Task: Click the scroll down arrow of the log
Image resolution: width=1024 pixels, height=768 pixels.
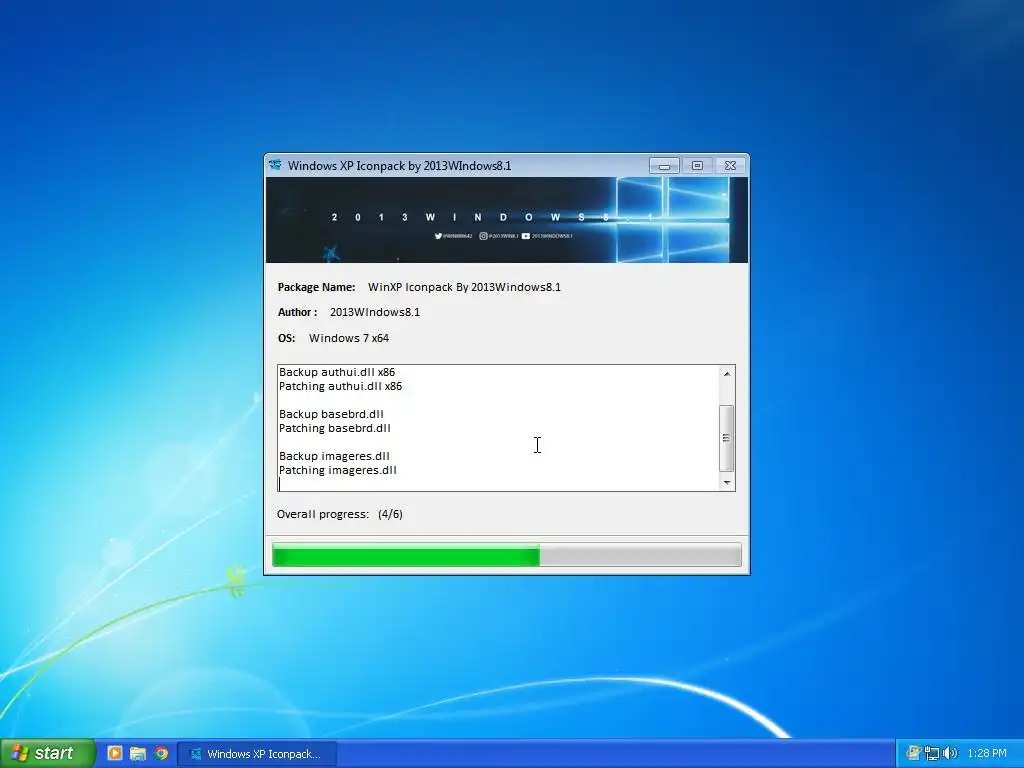Action: click(x=726, y=483)
